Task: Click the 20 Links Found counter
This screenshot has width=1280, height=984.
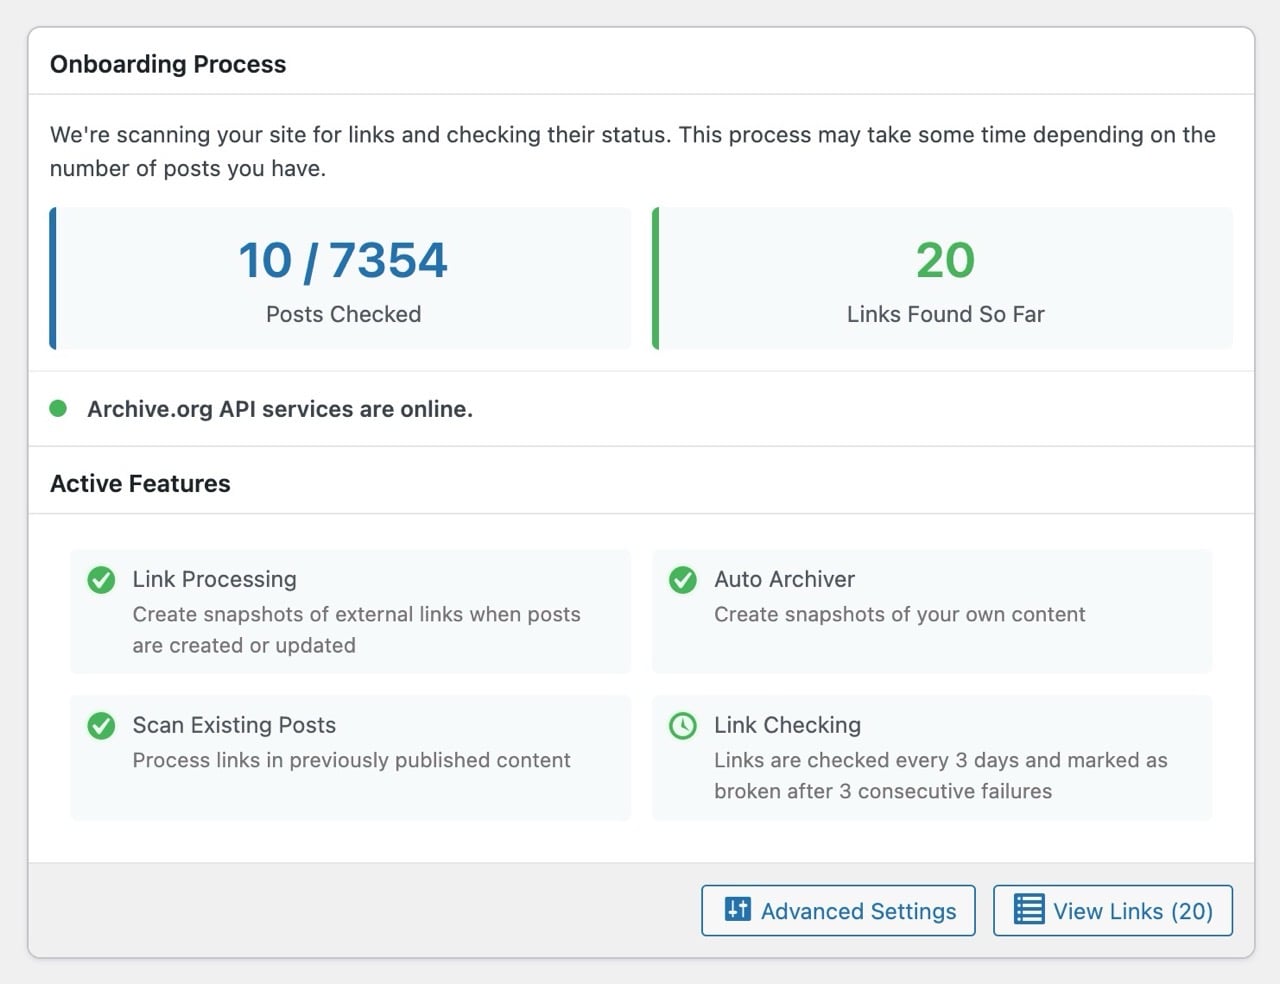Action: (x=945, y=260)
